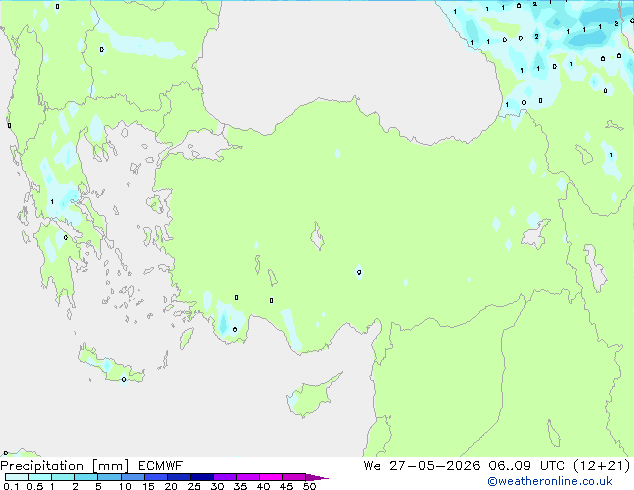Viewport: 634px width, 490px height.
Task: Click the 'We 27-05-2026' date text
Action: (422, 466)
